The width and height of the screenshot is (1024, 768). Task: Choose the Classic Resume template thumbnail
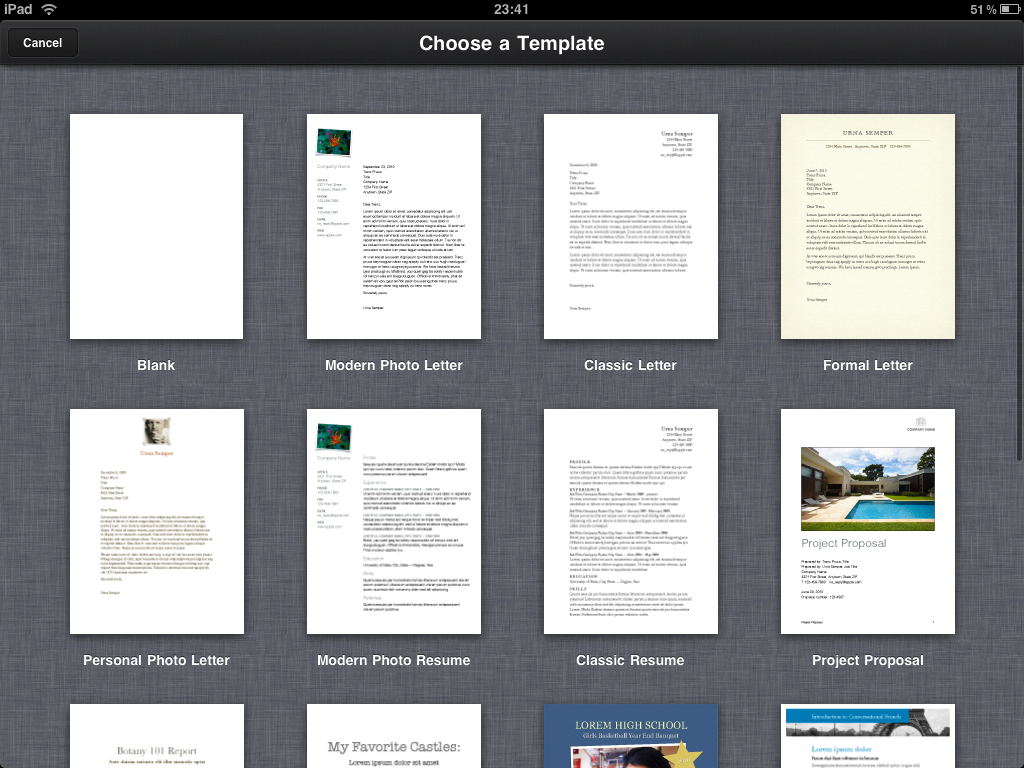630,521
